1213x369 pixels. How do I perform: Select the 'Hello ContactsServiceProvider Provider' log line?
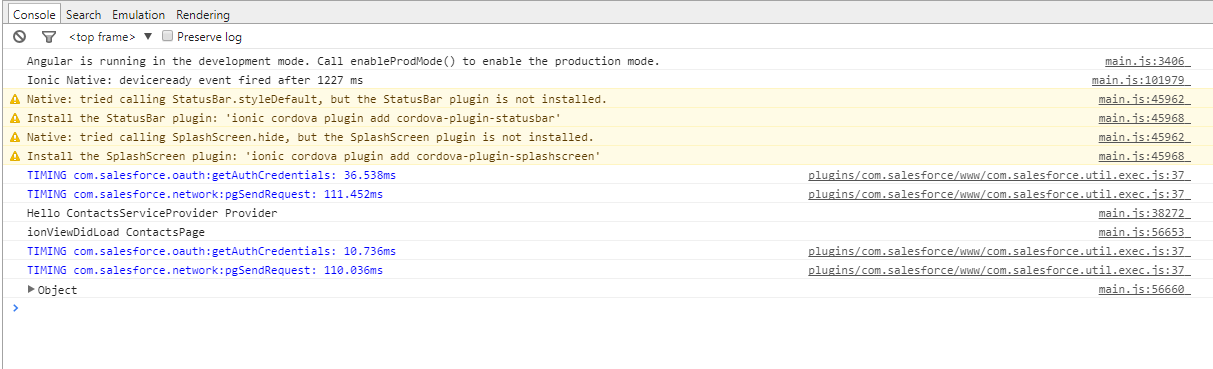coord(152,213)
